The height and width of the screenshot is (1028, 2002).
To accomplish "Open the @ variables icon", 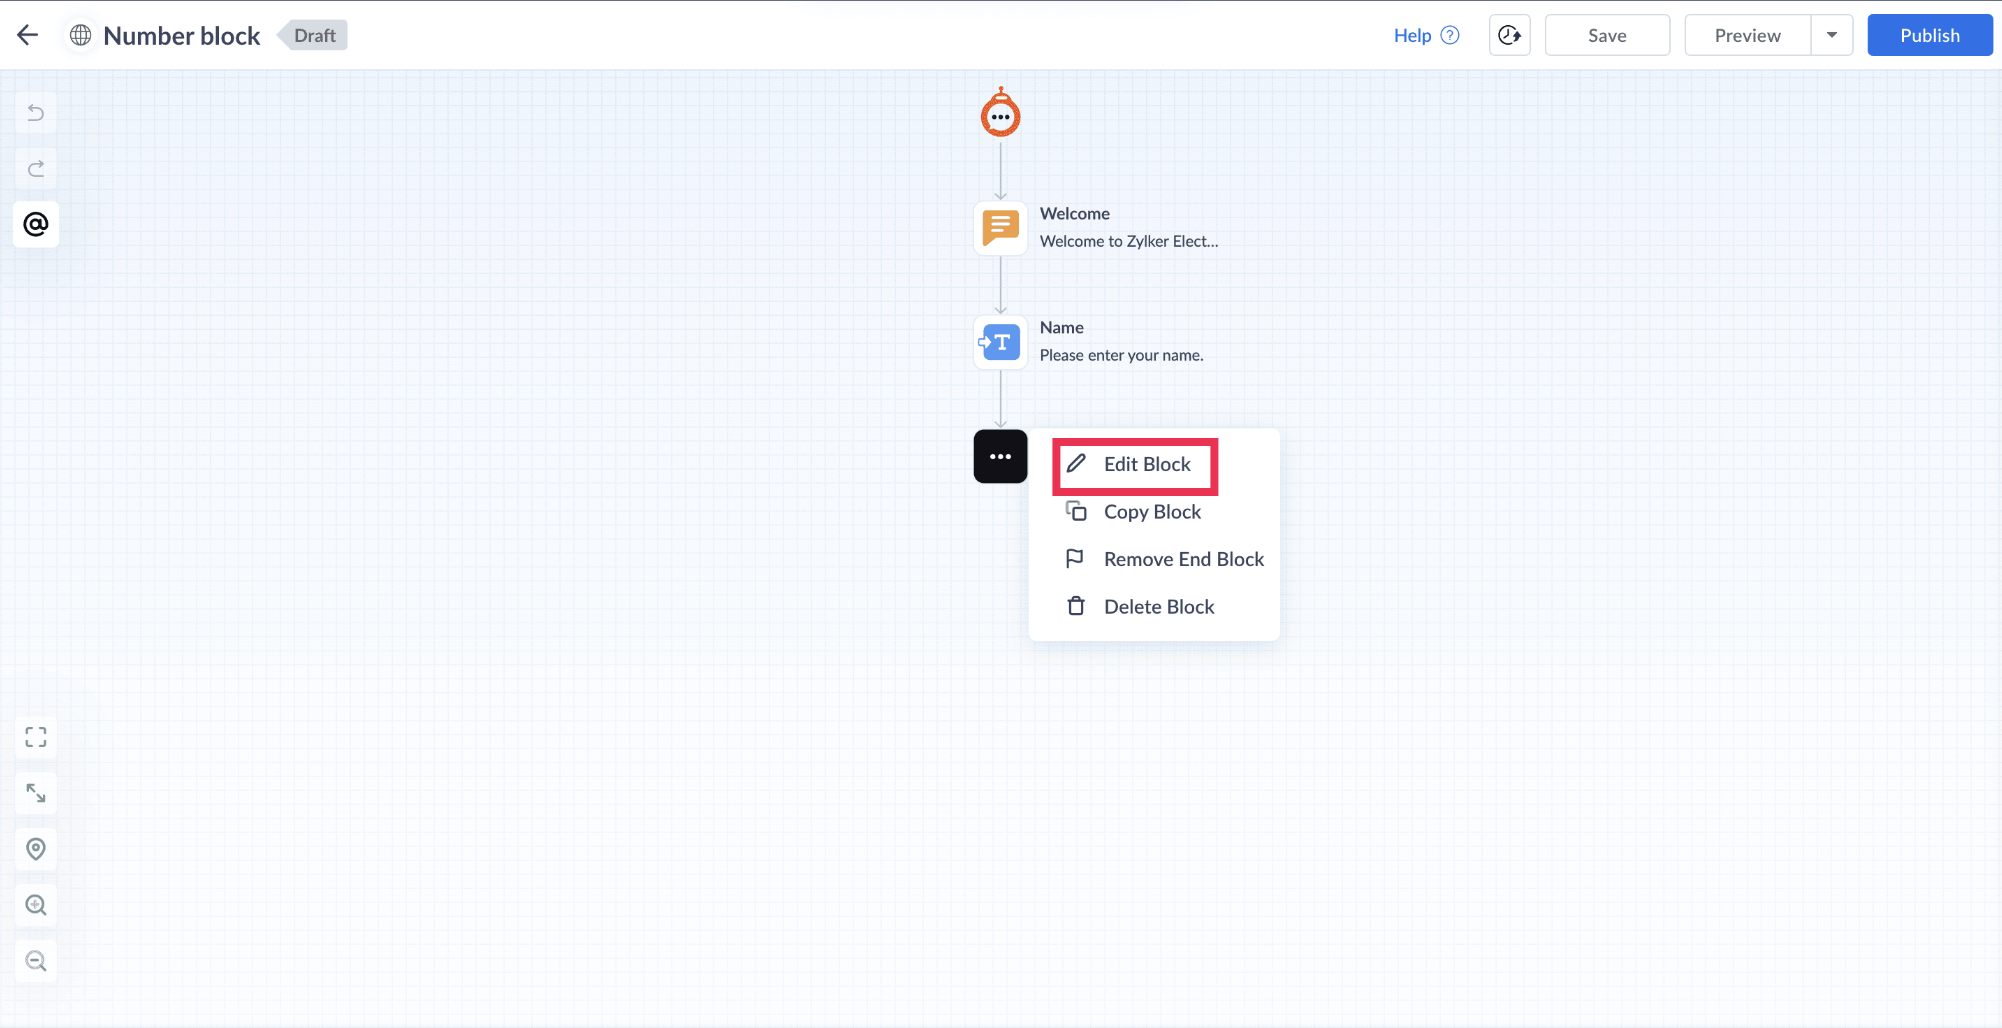I will click(x=36, y=224).
